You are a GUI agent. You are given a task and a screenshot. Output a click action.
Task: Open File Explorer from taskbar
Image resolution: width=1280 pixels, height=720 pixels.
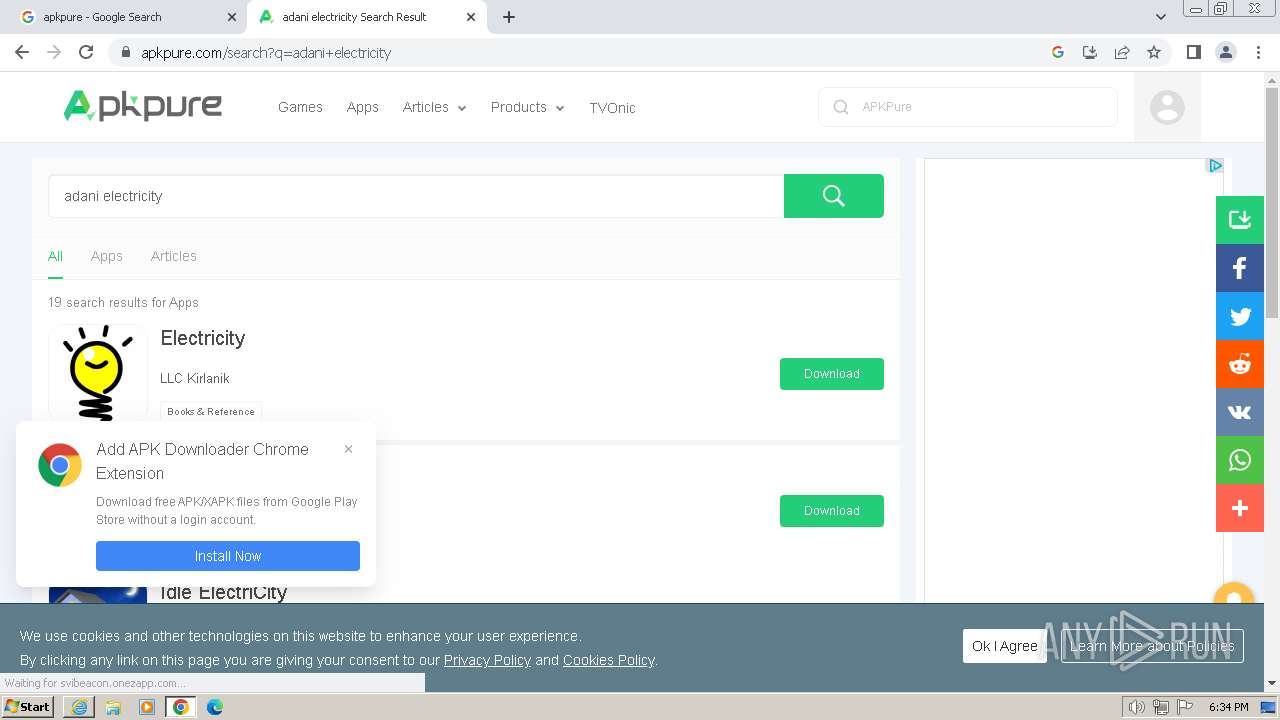pos(113,707)
